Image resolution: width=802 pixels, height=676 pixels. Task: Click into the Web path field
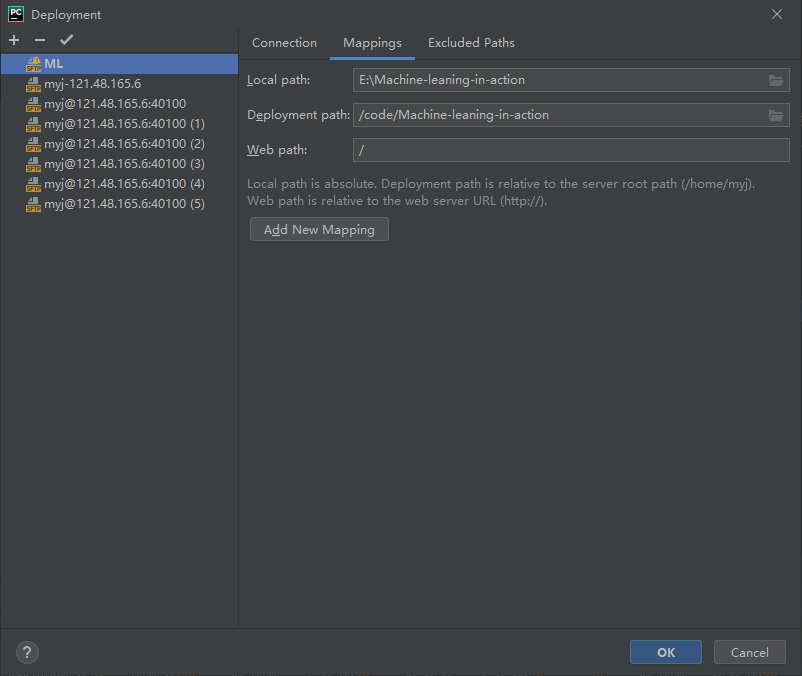pyautogui.click(x=571, y=150)
